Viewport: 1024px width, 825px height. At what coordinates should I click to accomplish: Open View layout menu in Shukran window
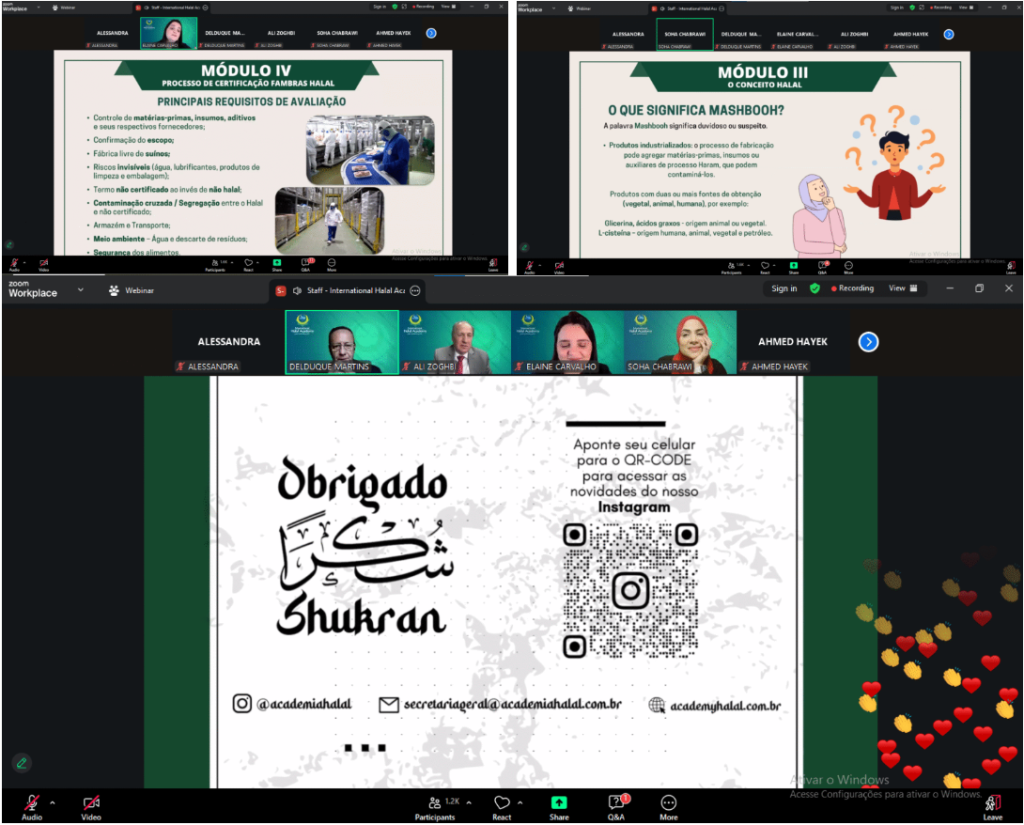[903, 289]
